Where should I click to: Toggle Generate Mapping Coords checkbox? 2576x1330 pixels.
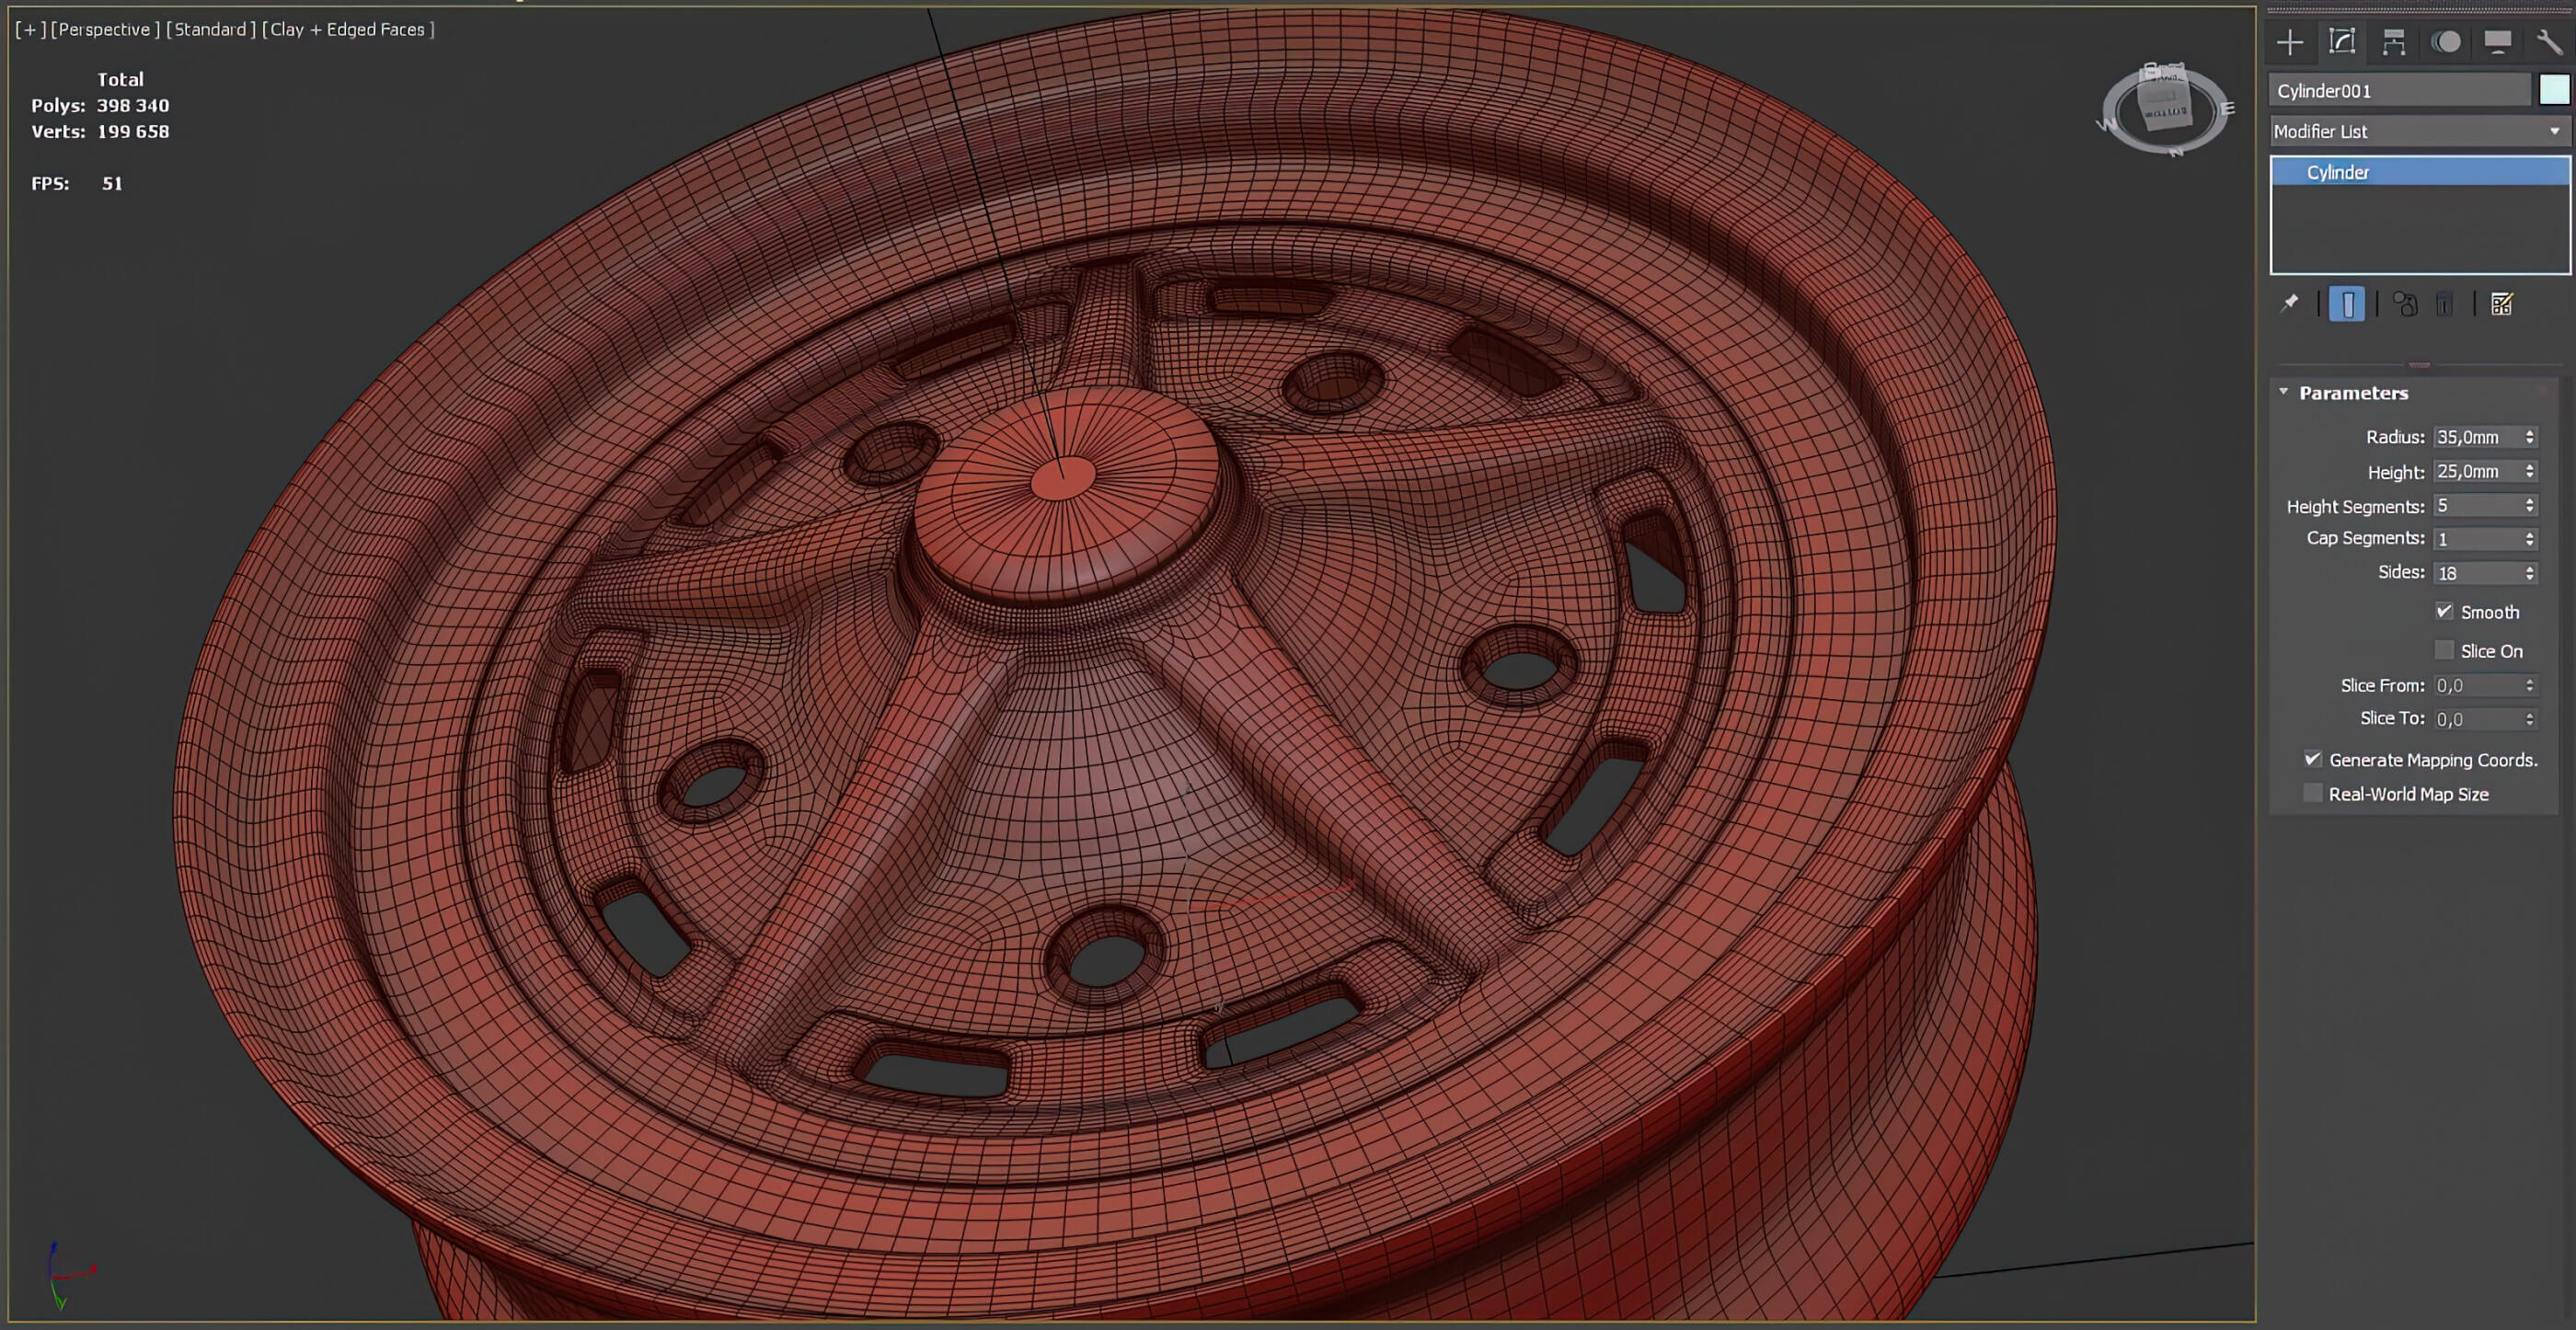click(x=2313, y=759)
